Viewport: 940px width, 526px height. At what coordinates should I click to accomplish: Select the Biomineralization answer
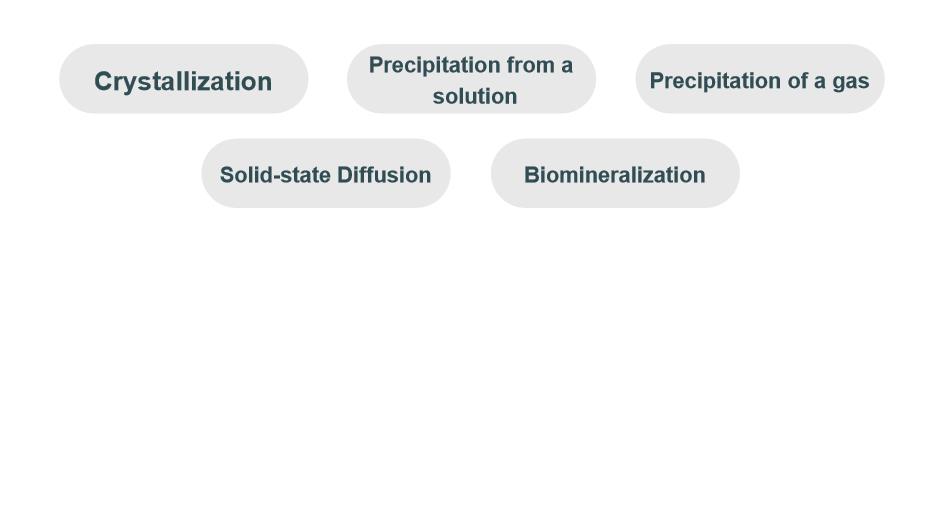(x=614, y=173)
